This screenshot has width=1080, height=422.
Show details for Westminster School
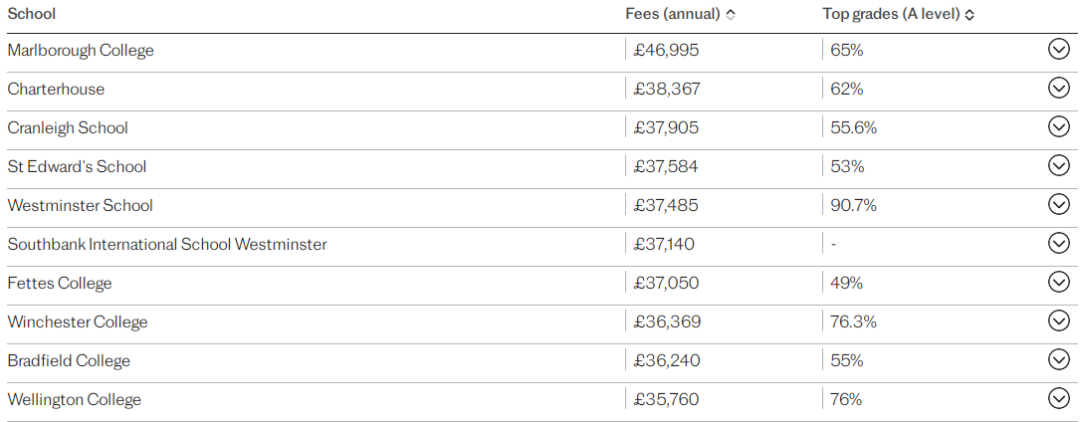pos(1058,204)
